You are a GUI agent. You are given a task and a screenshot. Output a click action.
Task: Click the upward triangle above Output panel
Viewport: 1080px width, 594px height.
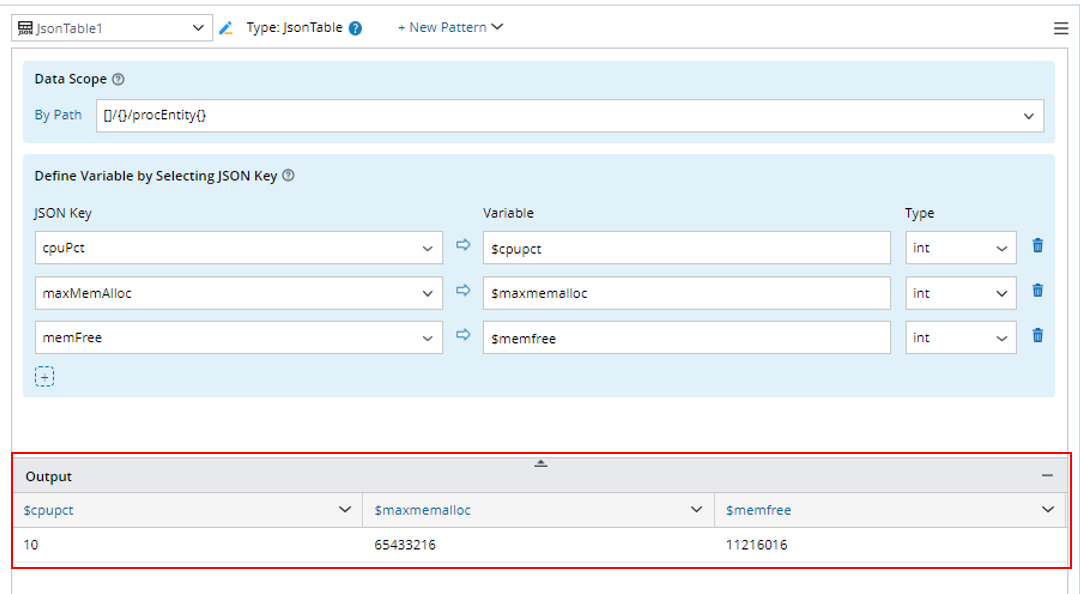[x=540, y=463]
